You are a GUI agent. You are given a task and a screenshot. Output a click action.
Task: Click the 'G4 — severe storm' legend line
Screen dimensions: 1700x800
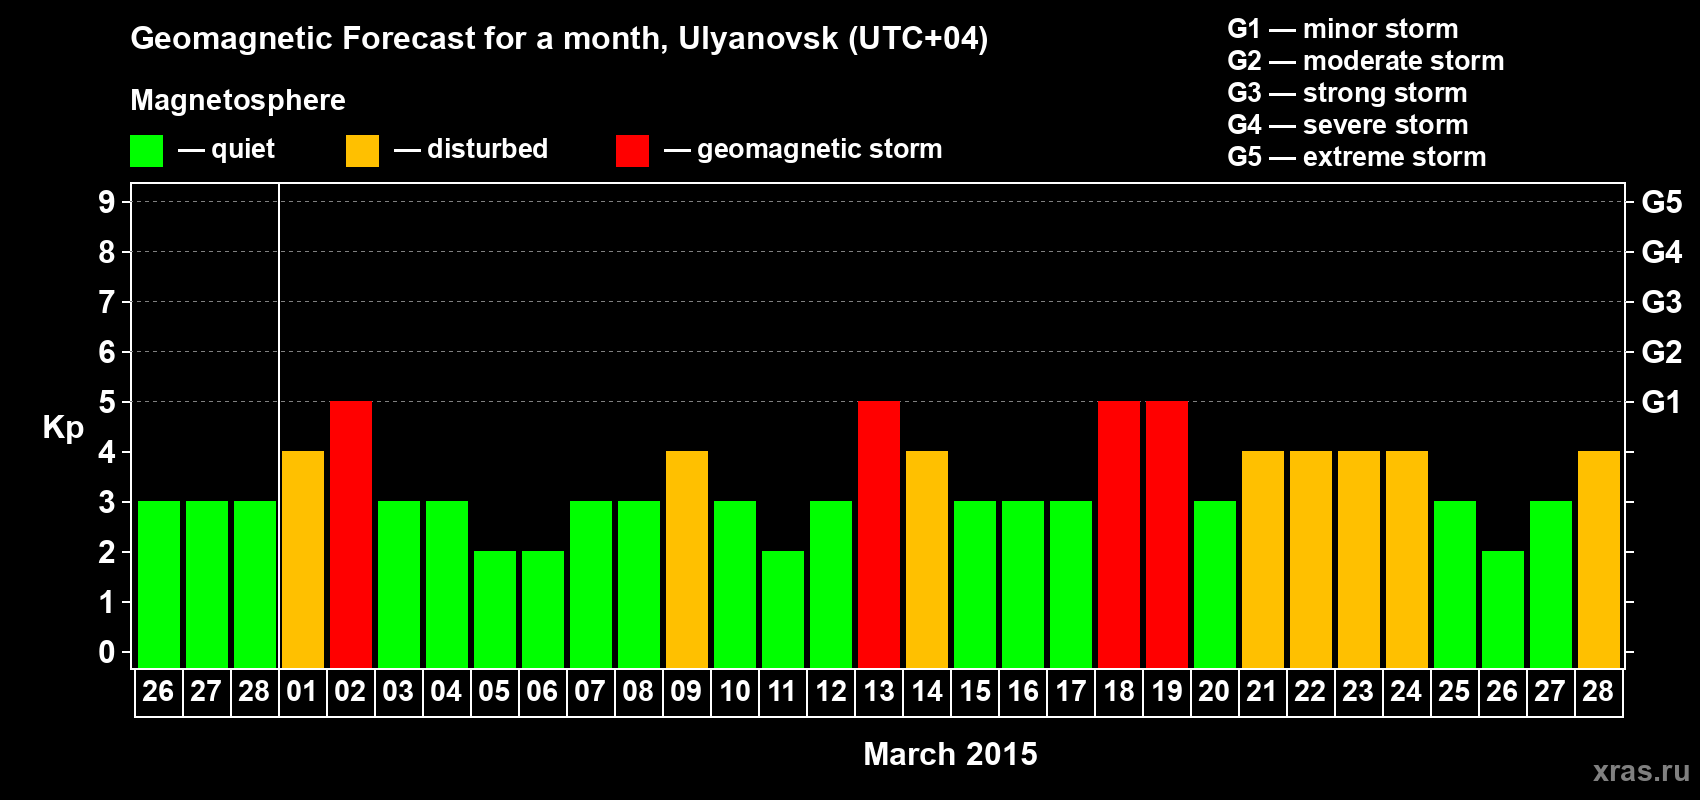click(1348, 125)
